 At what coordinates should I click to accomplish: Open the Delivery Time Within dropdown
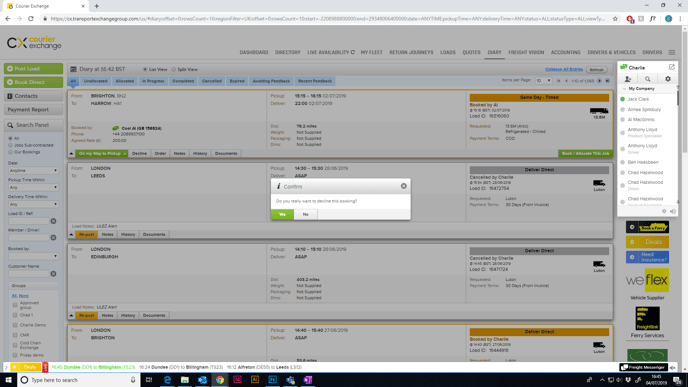pos(33,204)
